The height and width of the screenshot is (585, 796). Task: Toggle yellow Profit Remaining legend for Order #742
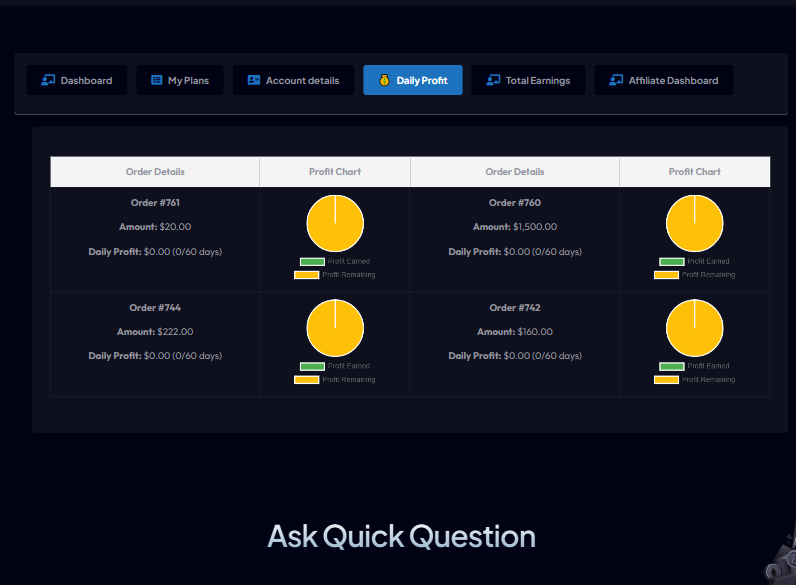666,380
